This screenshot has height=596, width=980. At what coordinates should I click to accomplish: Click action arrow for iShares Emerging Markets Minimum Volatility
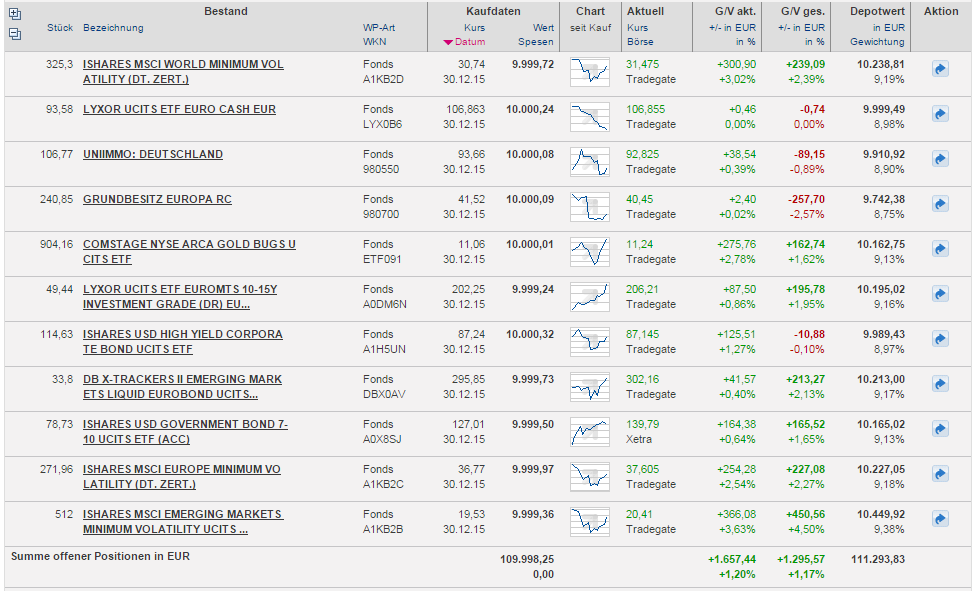point(940,520)
